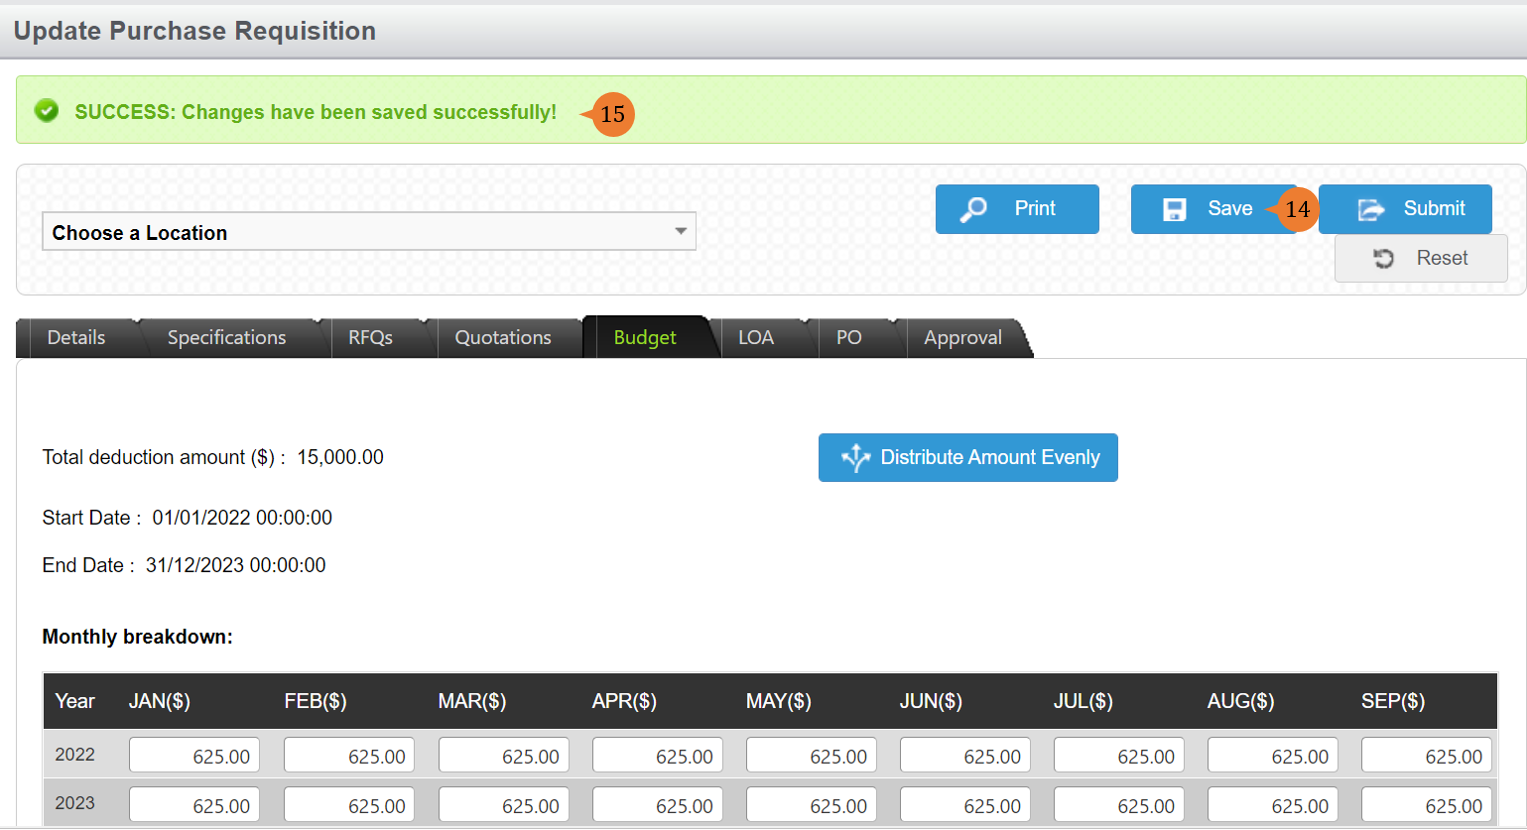Open the Choose a Location dropdown
Screen dimensions: 1527x830
coord(369,232)
